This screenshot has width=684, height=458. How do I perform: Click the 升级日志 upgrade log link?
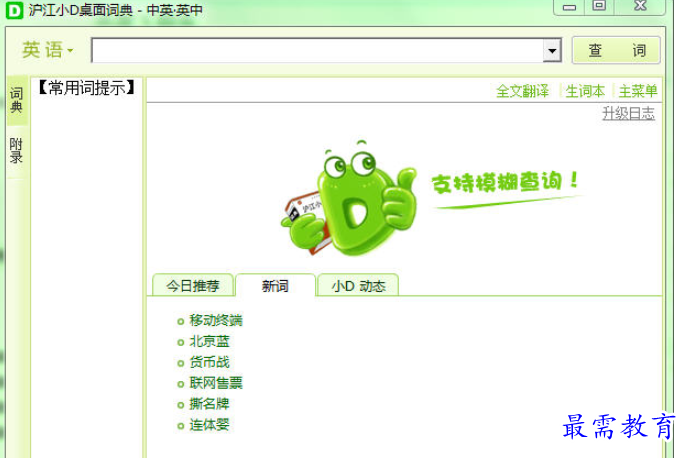(x=628, y=113)
